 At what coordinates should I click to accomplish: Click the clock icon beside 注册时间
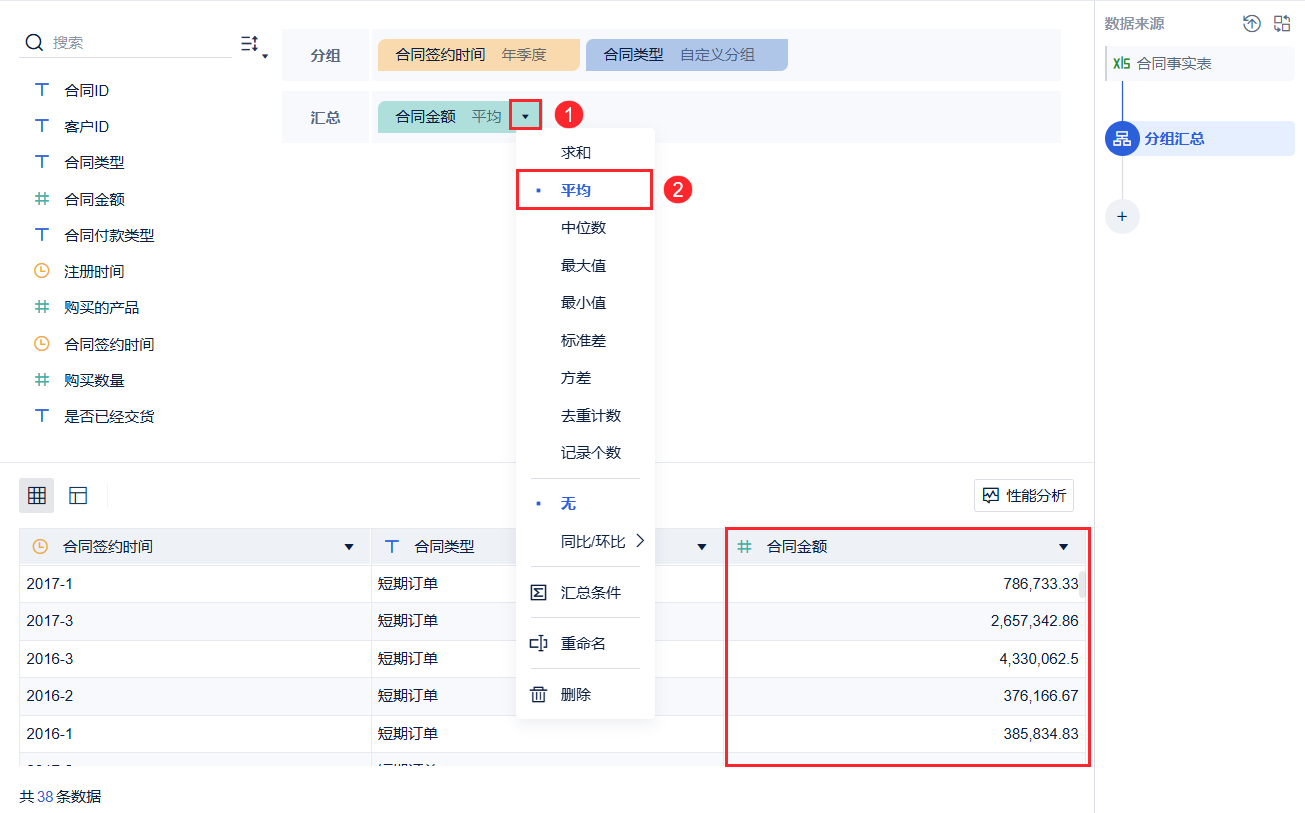click(x=41, y=271)
